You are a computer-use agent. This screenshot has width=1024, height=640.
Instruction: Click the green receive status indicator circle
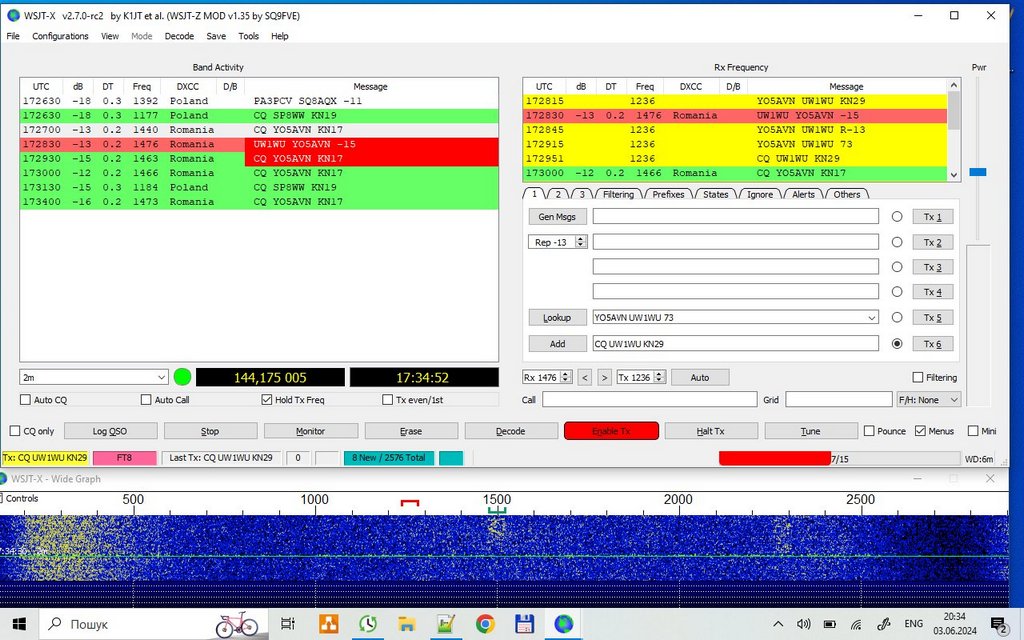183,377
